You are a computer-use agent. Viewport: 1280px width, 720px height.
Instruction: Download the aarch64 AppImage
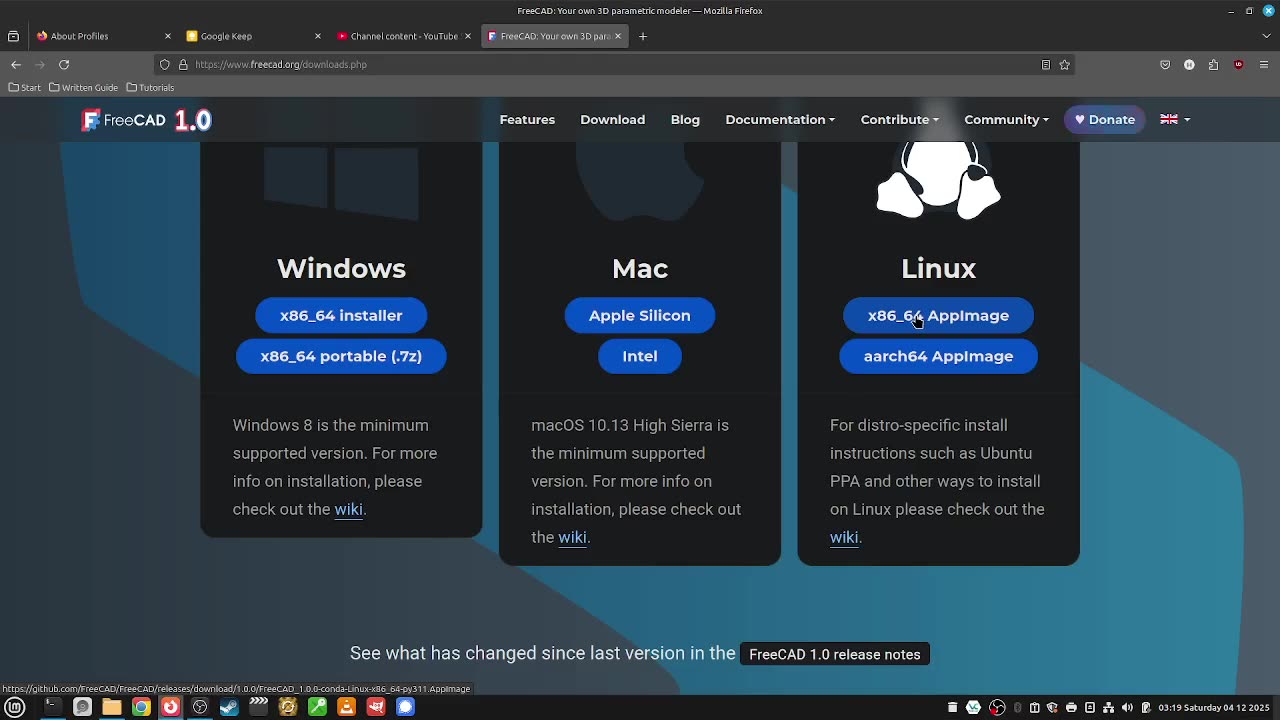click(x=938, y=356)
